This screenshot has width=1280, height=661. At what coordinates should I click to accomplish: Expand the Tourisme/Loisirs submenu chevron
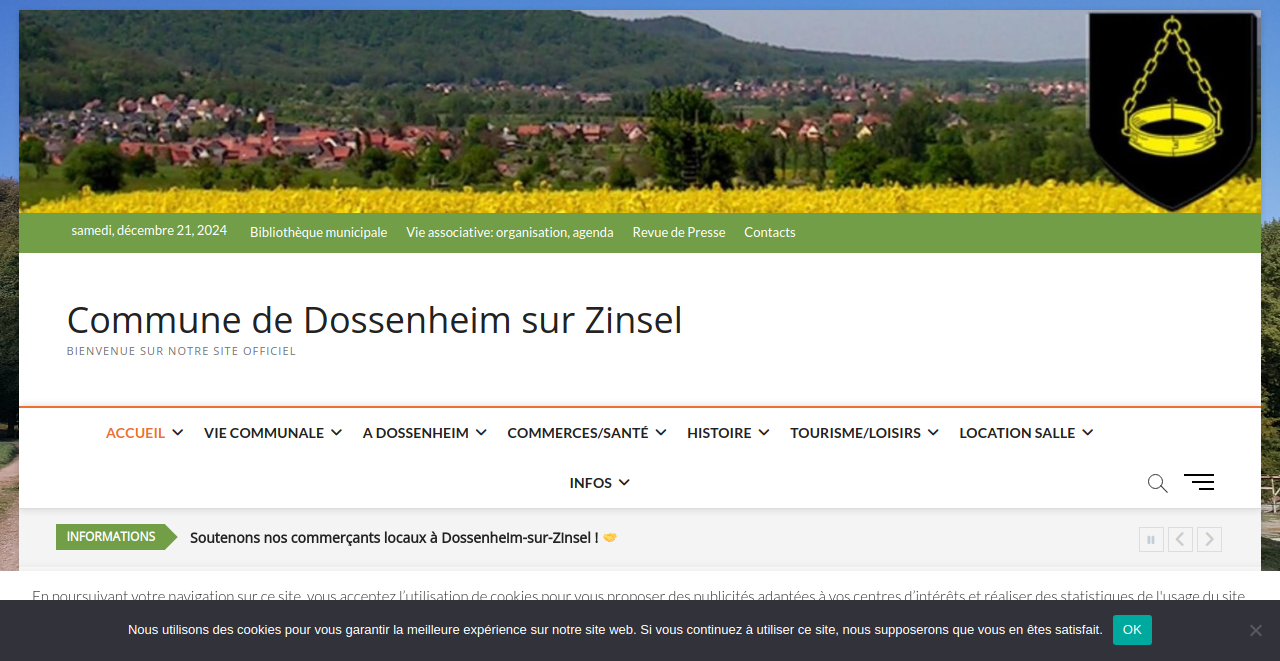point(933,433)
